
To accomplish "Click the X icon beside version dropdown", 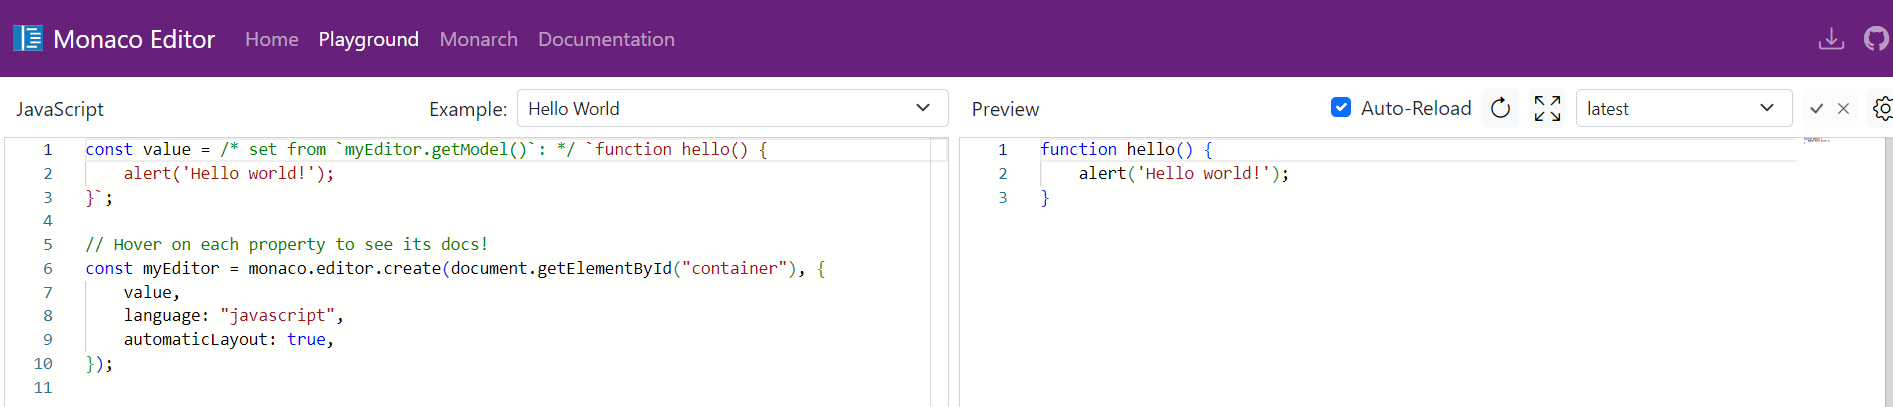I will click(x=1844, y=108).
